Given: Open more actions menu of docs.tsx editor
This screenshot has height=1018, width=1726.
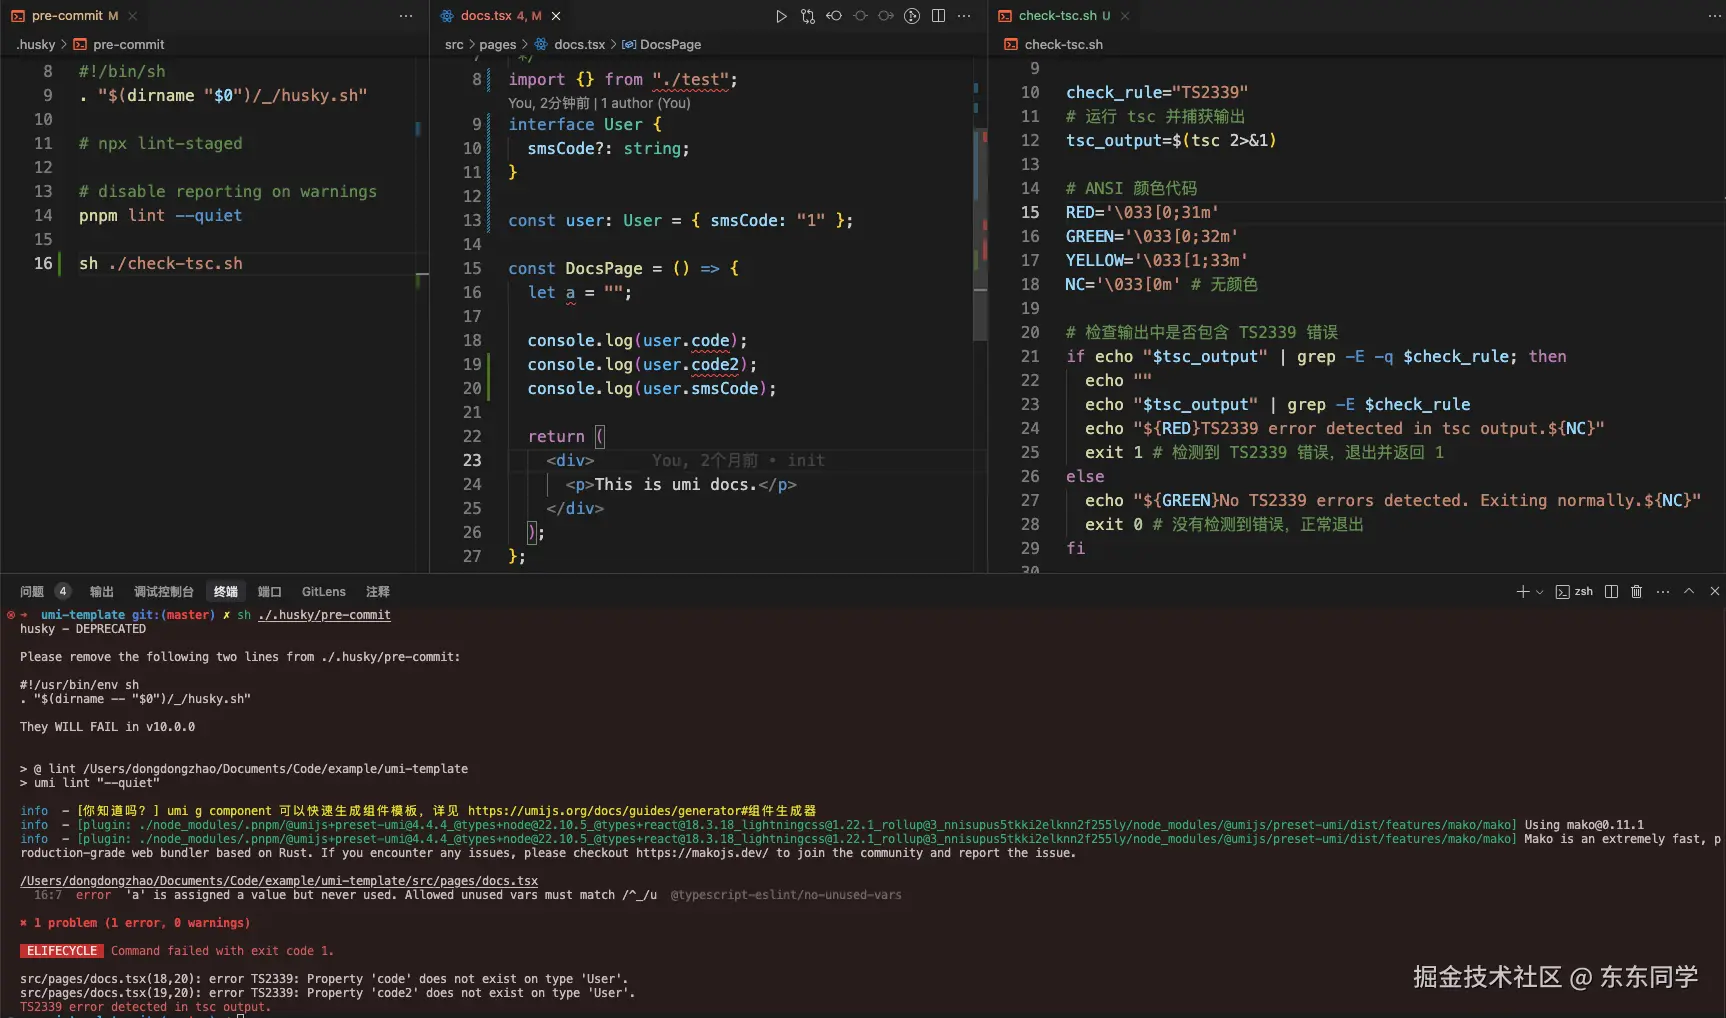Looking at the screenshot, I should [x=964, y=16].
